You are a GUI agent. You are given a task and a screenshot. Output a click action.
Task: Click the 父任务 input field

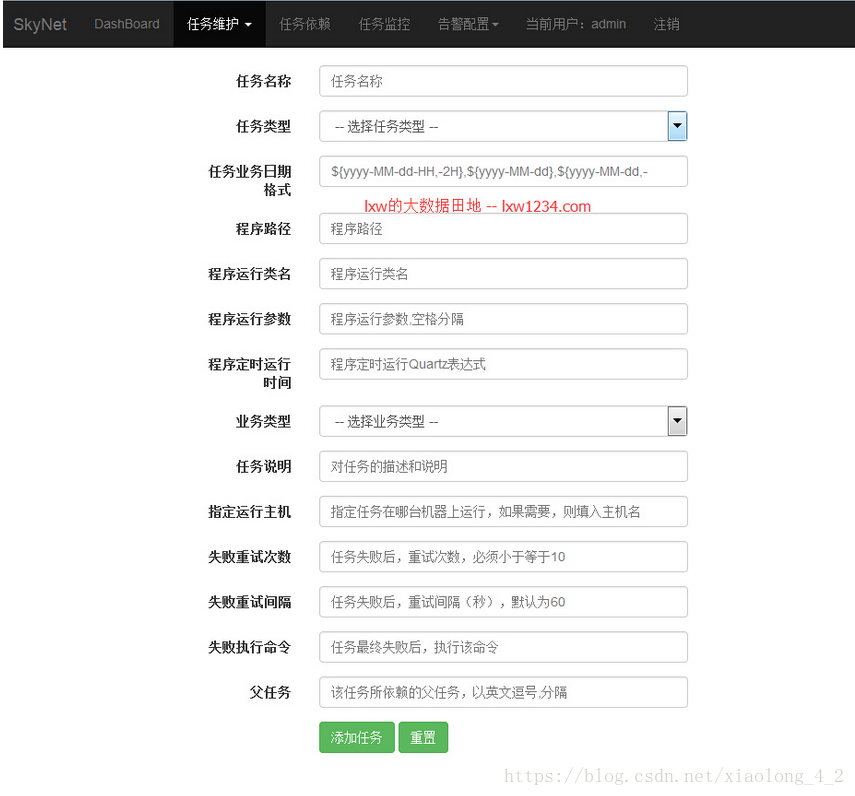(503, 693)
